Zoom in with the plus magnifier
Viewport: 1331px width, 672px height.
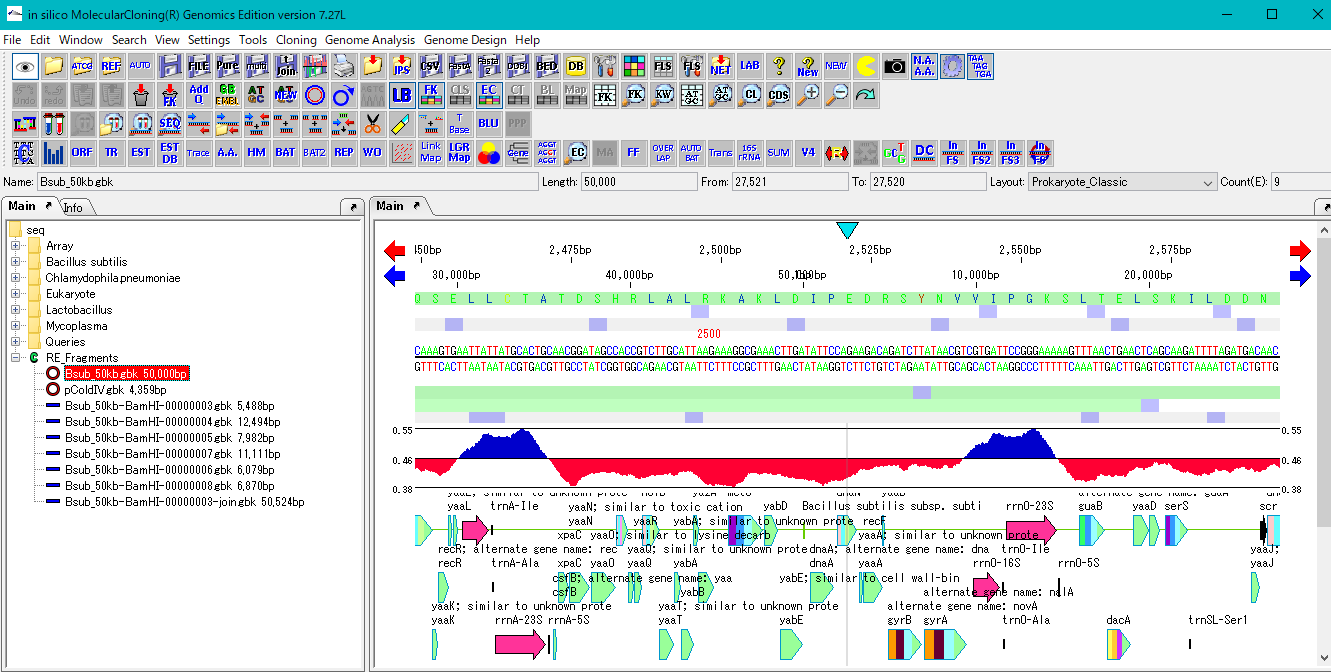pos(808,95)
